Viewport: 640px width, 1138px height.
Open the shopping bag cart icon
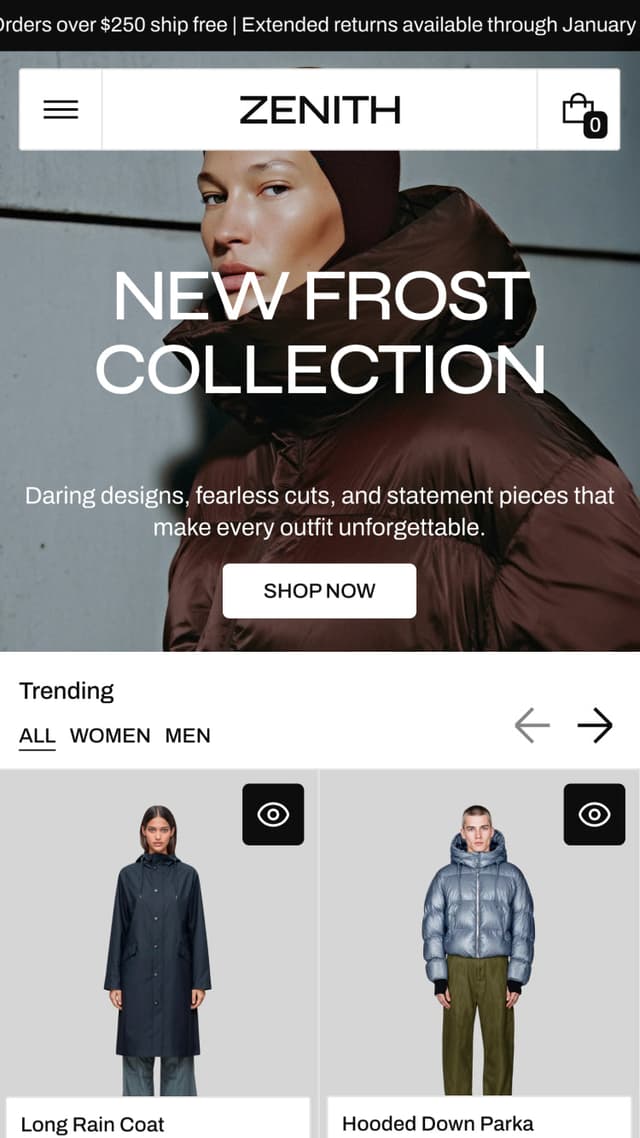(x=578, y=110)
